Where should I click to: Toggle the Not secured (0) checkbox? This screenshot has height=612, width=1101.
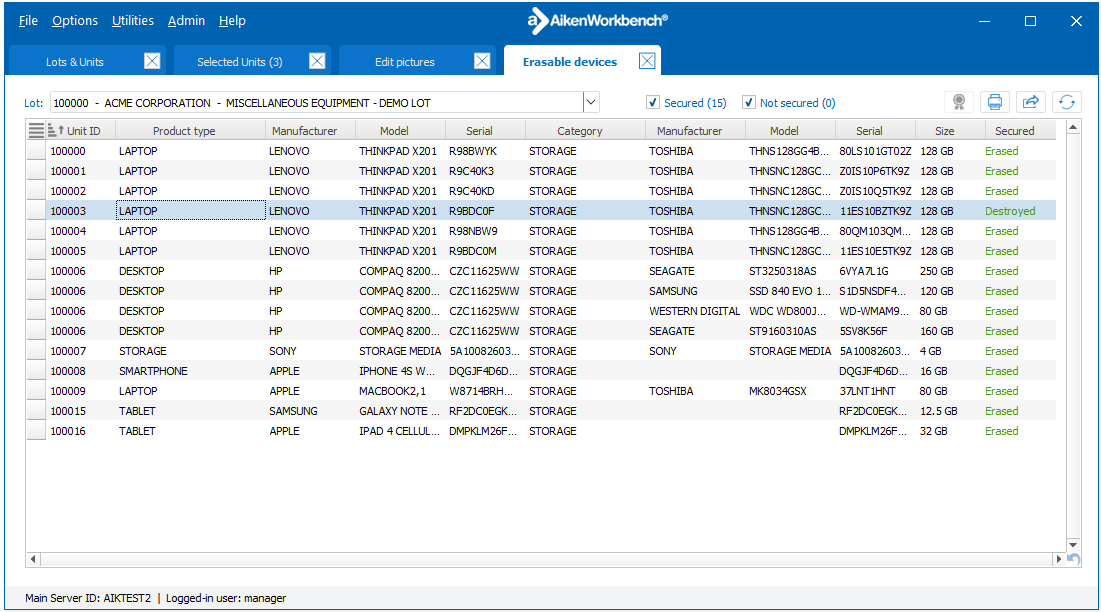point(749,102)
